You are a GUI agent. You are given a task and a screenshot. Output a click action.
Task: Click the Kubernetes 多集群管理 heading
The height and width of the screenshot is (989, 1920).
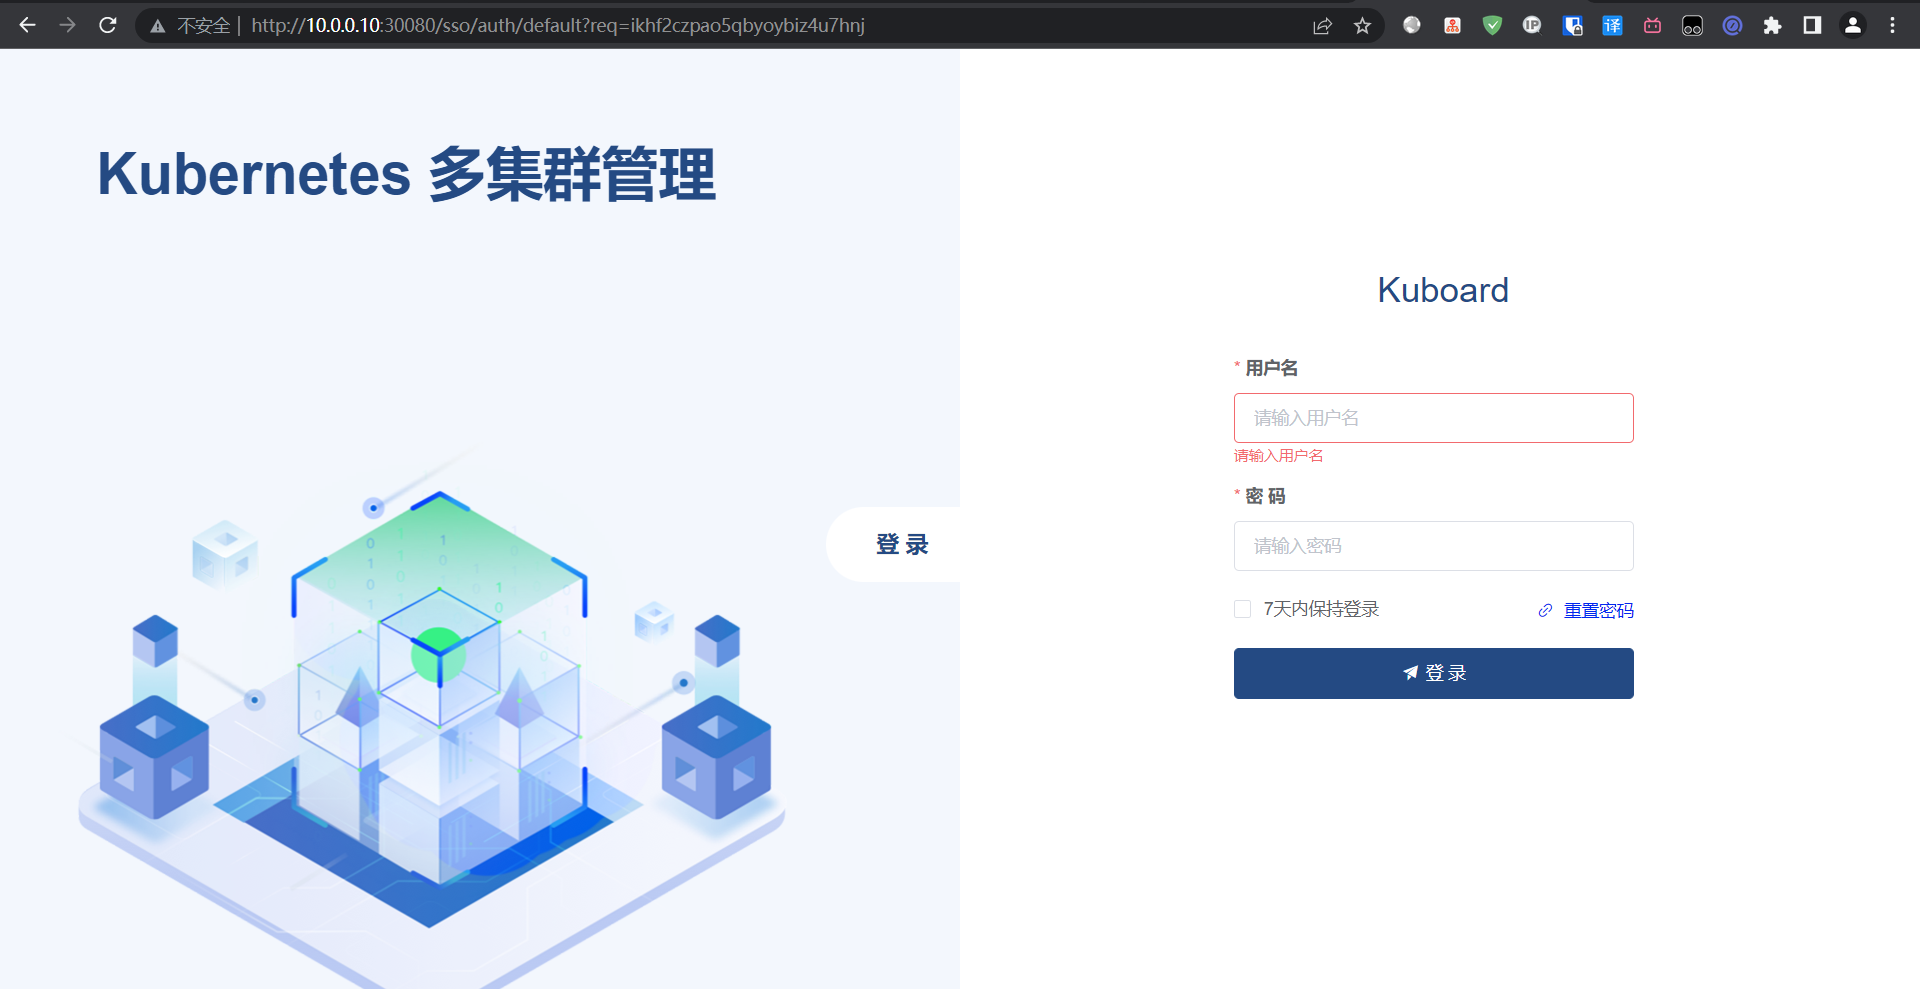pos(406,174)
